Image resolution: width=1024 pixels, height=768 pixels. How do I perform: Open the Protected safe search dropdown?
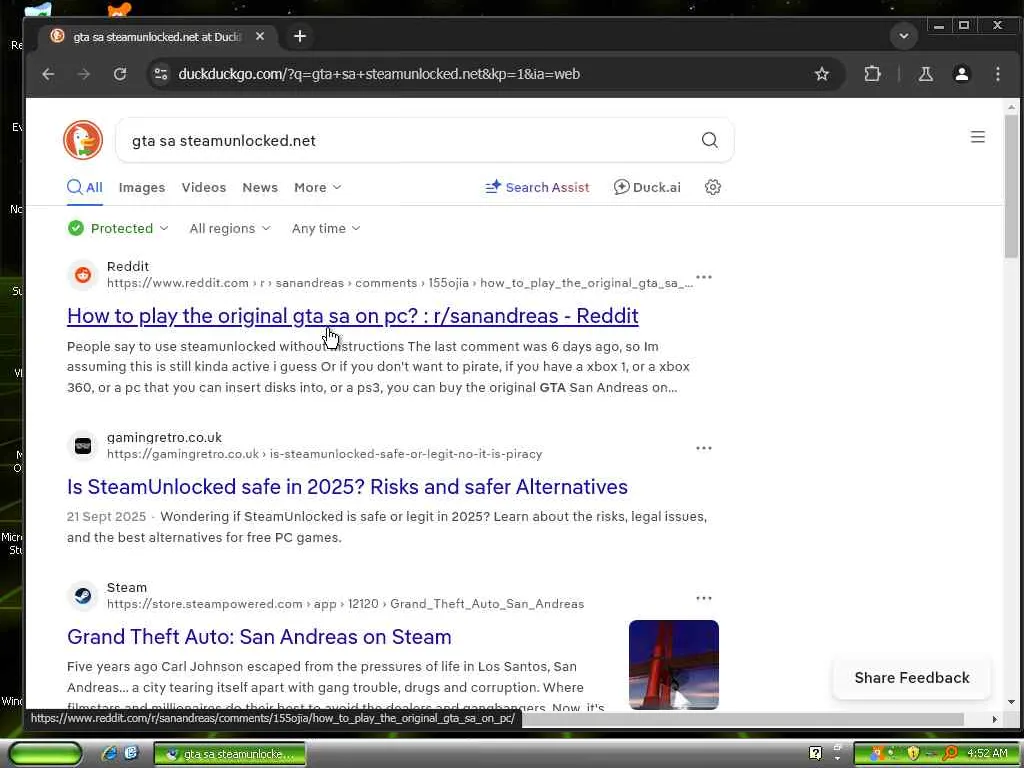(118, 229)
